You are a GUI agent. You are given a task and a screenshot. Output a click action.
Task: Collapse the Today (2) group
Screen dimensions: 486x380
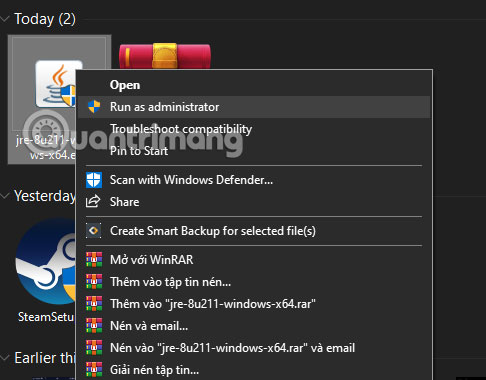tap(5, 19)
